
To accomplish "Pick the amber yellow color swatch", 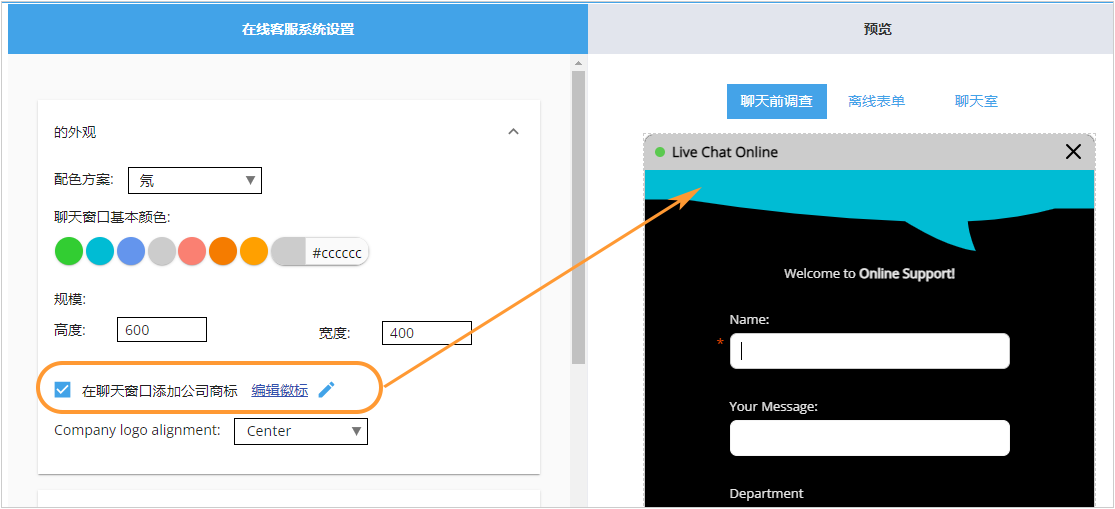I will pyautogui.click(x=254, y=252).
